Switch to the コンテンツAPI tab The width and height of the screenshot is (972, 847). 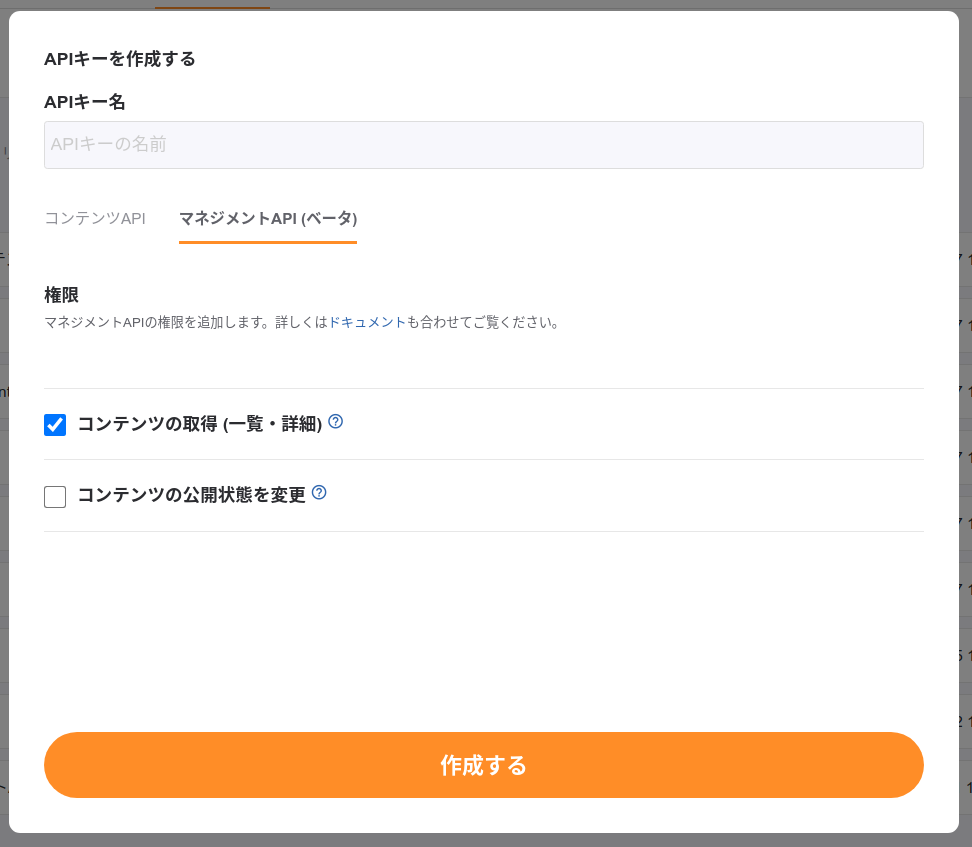point(95,218)
